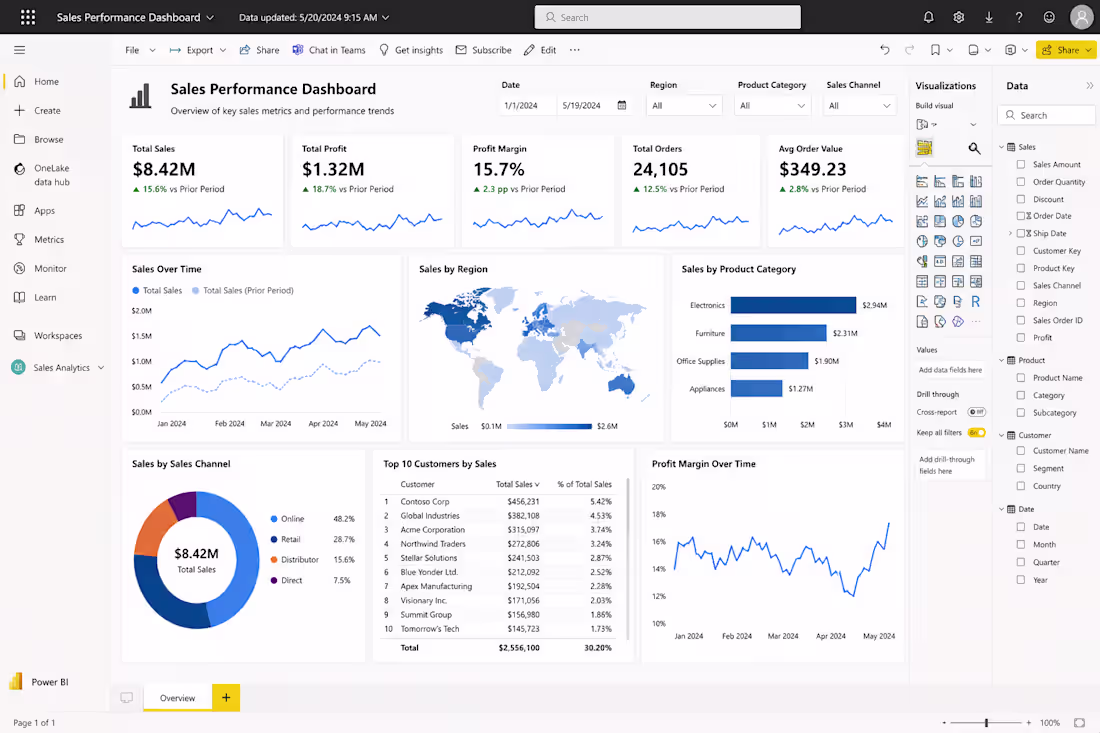Choose the pie chart visual icon
The image size is (1100, 733).
point(958,221)
